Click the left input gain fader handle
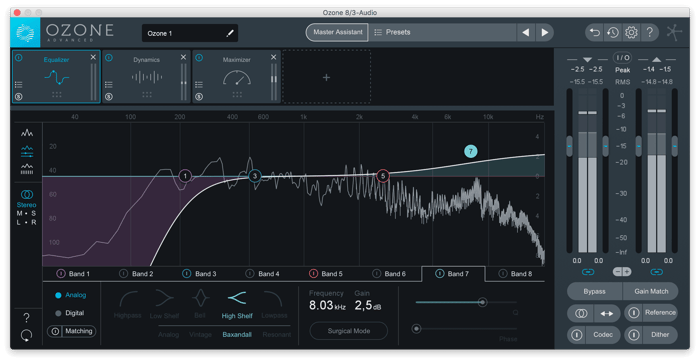 569,146
